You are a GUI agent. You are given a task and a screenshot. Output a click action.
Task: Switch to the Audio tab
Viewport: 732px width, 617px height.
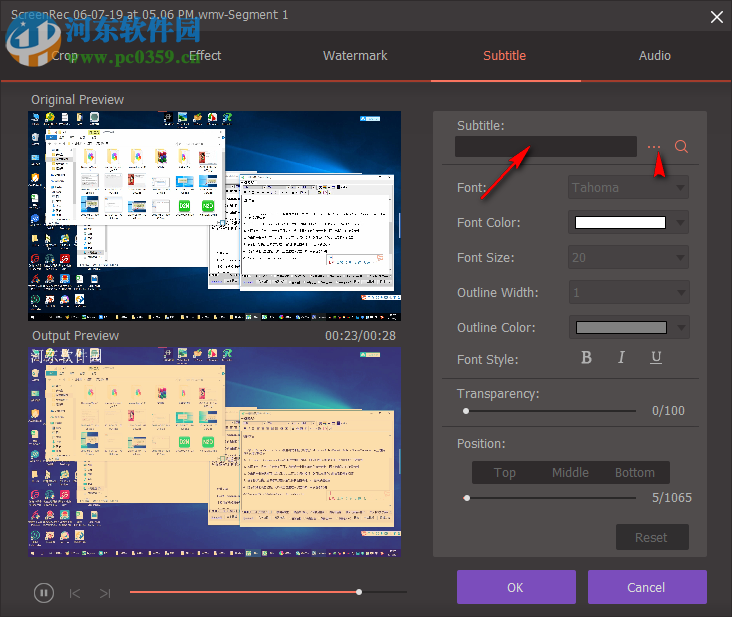pos(655,56)
